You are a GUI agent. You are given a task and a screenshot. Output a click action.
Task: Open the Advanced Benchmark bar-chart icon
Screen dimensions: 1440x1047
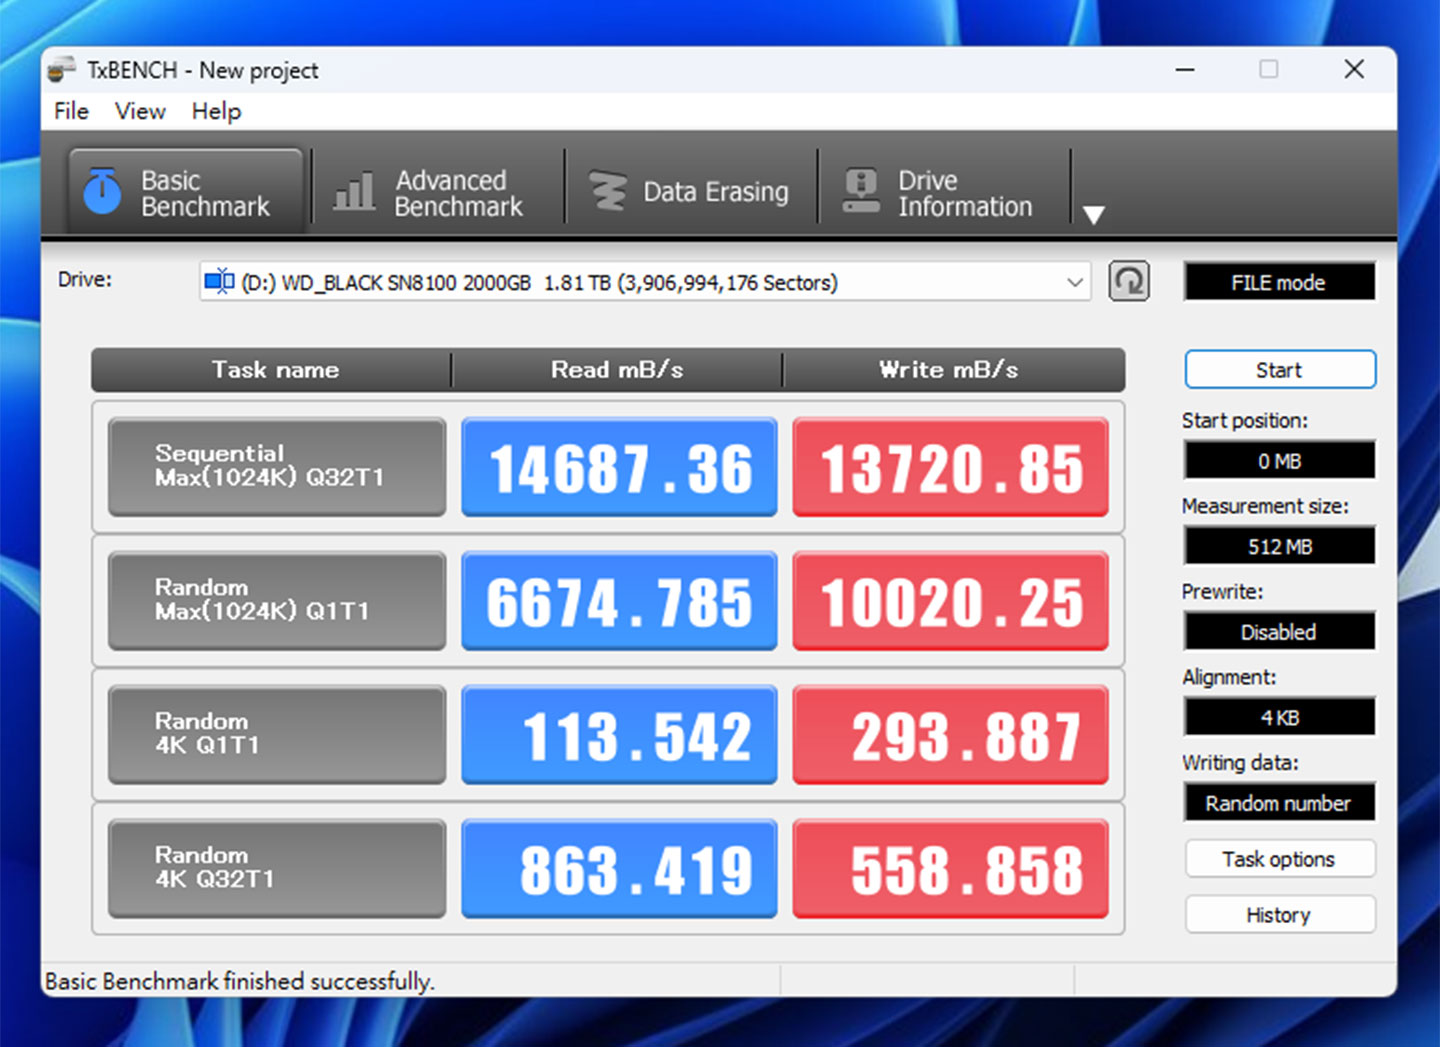click(x=352, y=190)
